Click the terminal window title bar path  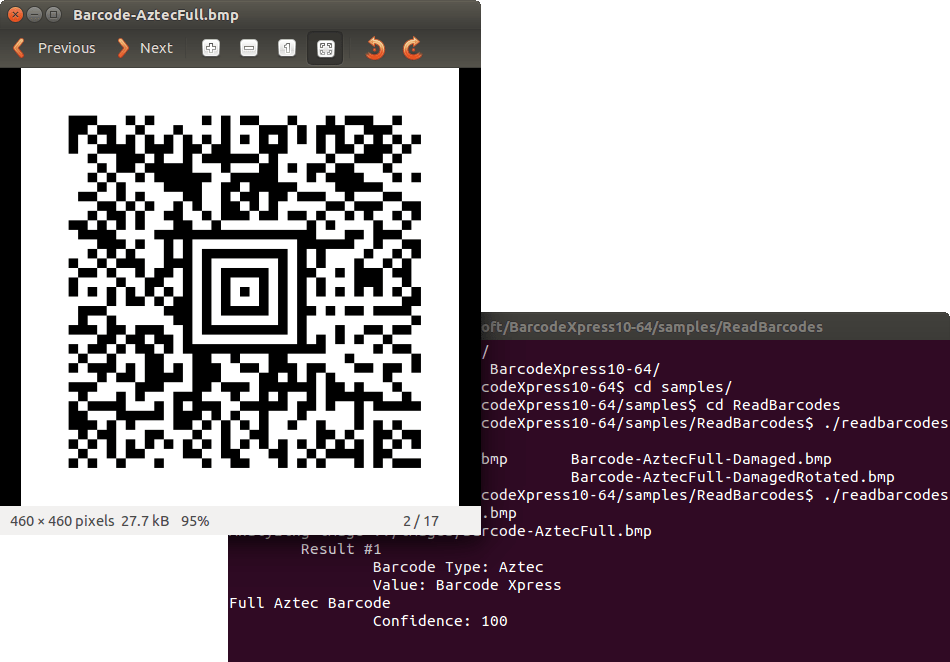(x=652, y=327)
